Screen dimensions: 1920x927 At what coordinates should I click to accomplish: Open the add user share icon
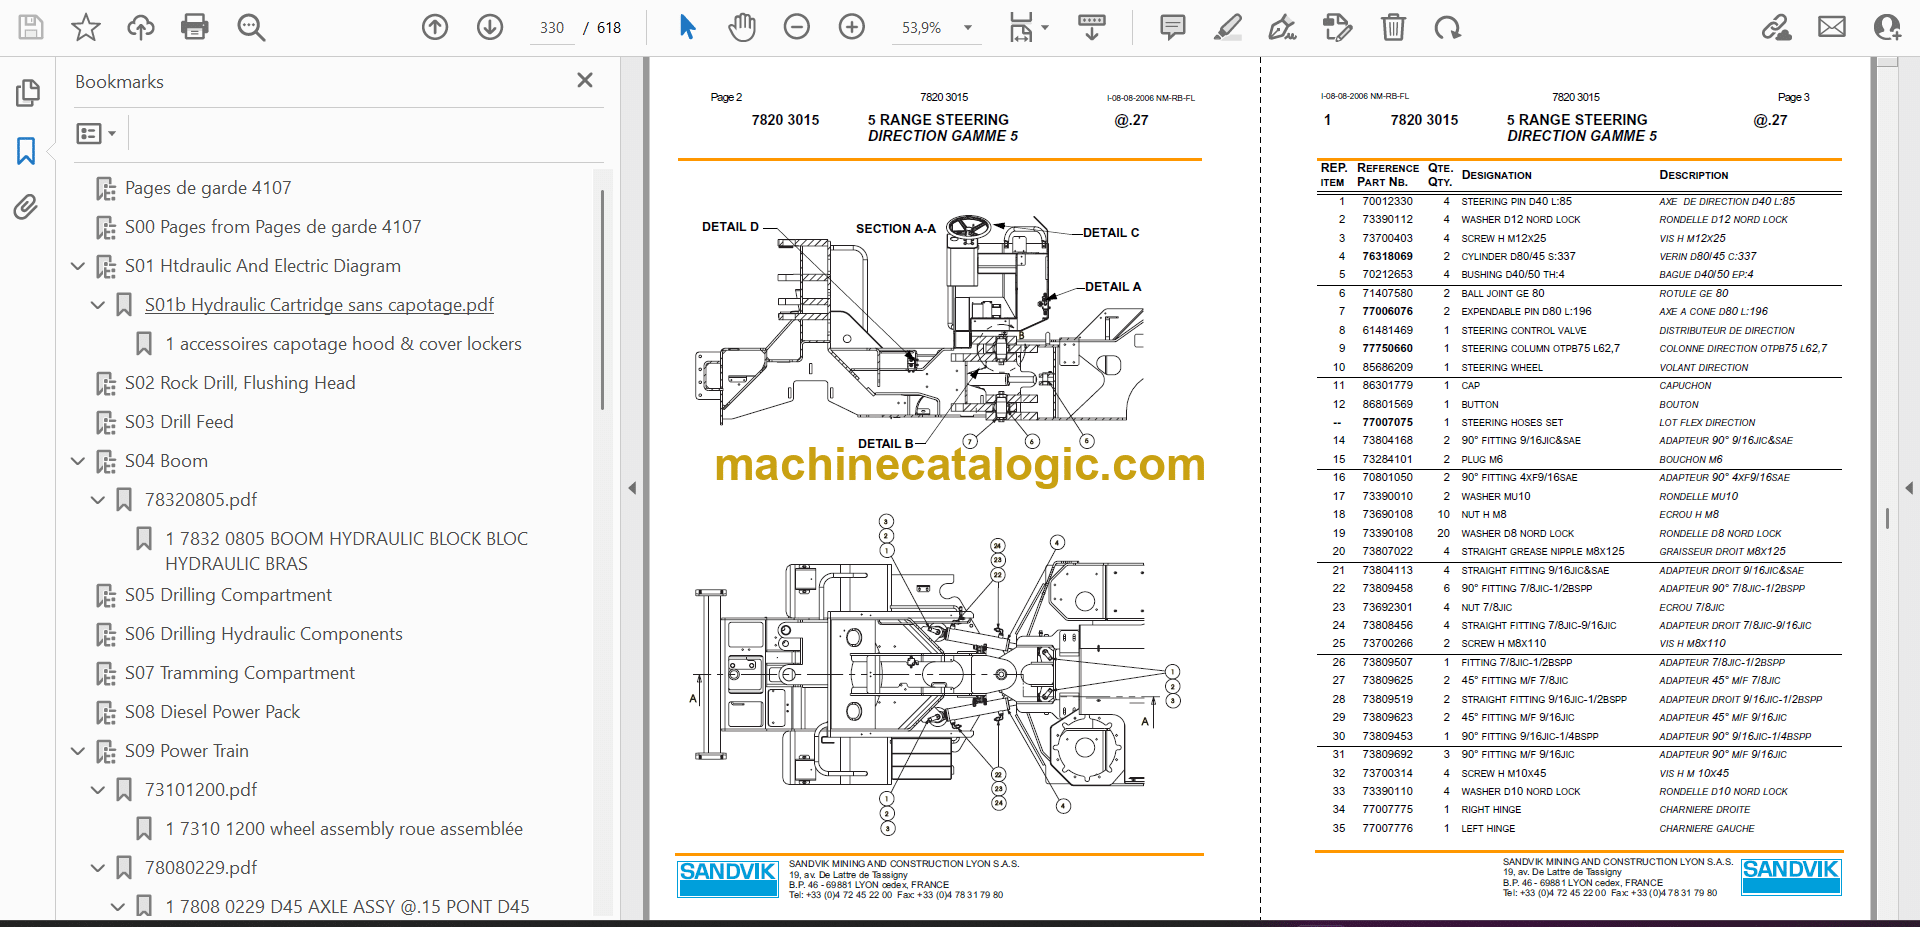1887,27
